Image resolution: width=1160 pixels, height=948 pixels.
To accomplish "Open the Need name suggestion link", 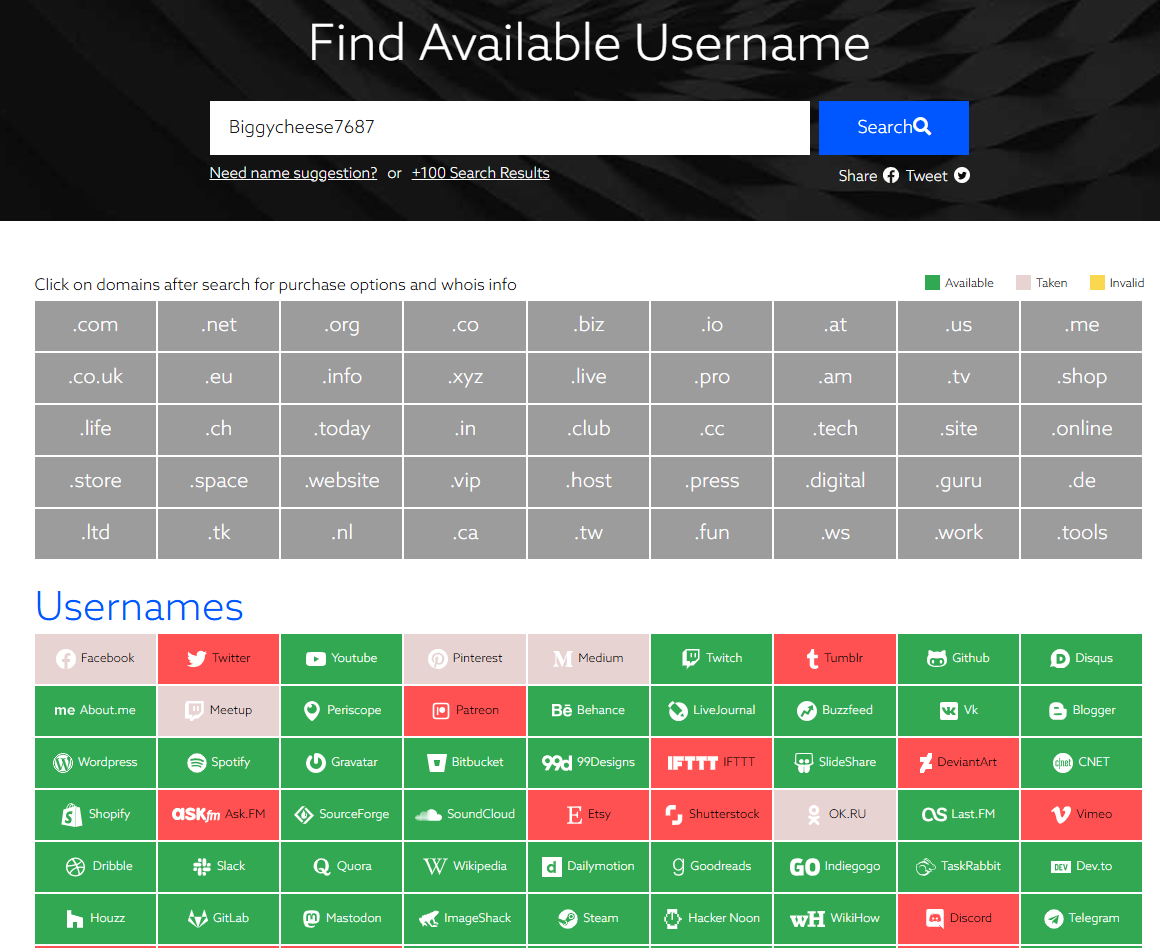I will click(293, 173).
